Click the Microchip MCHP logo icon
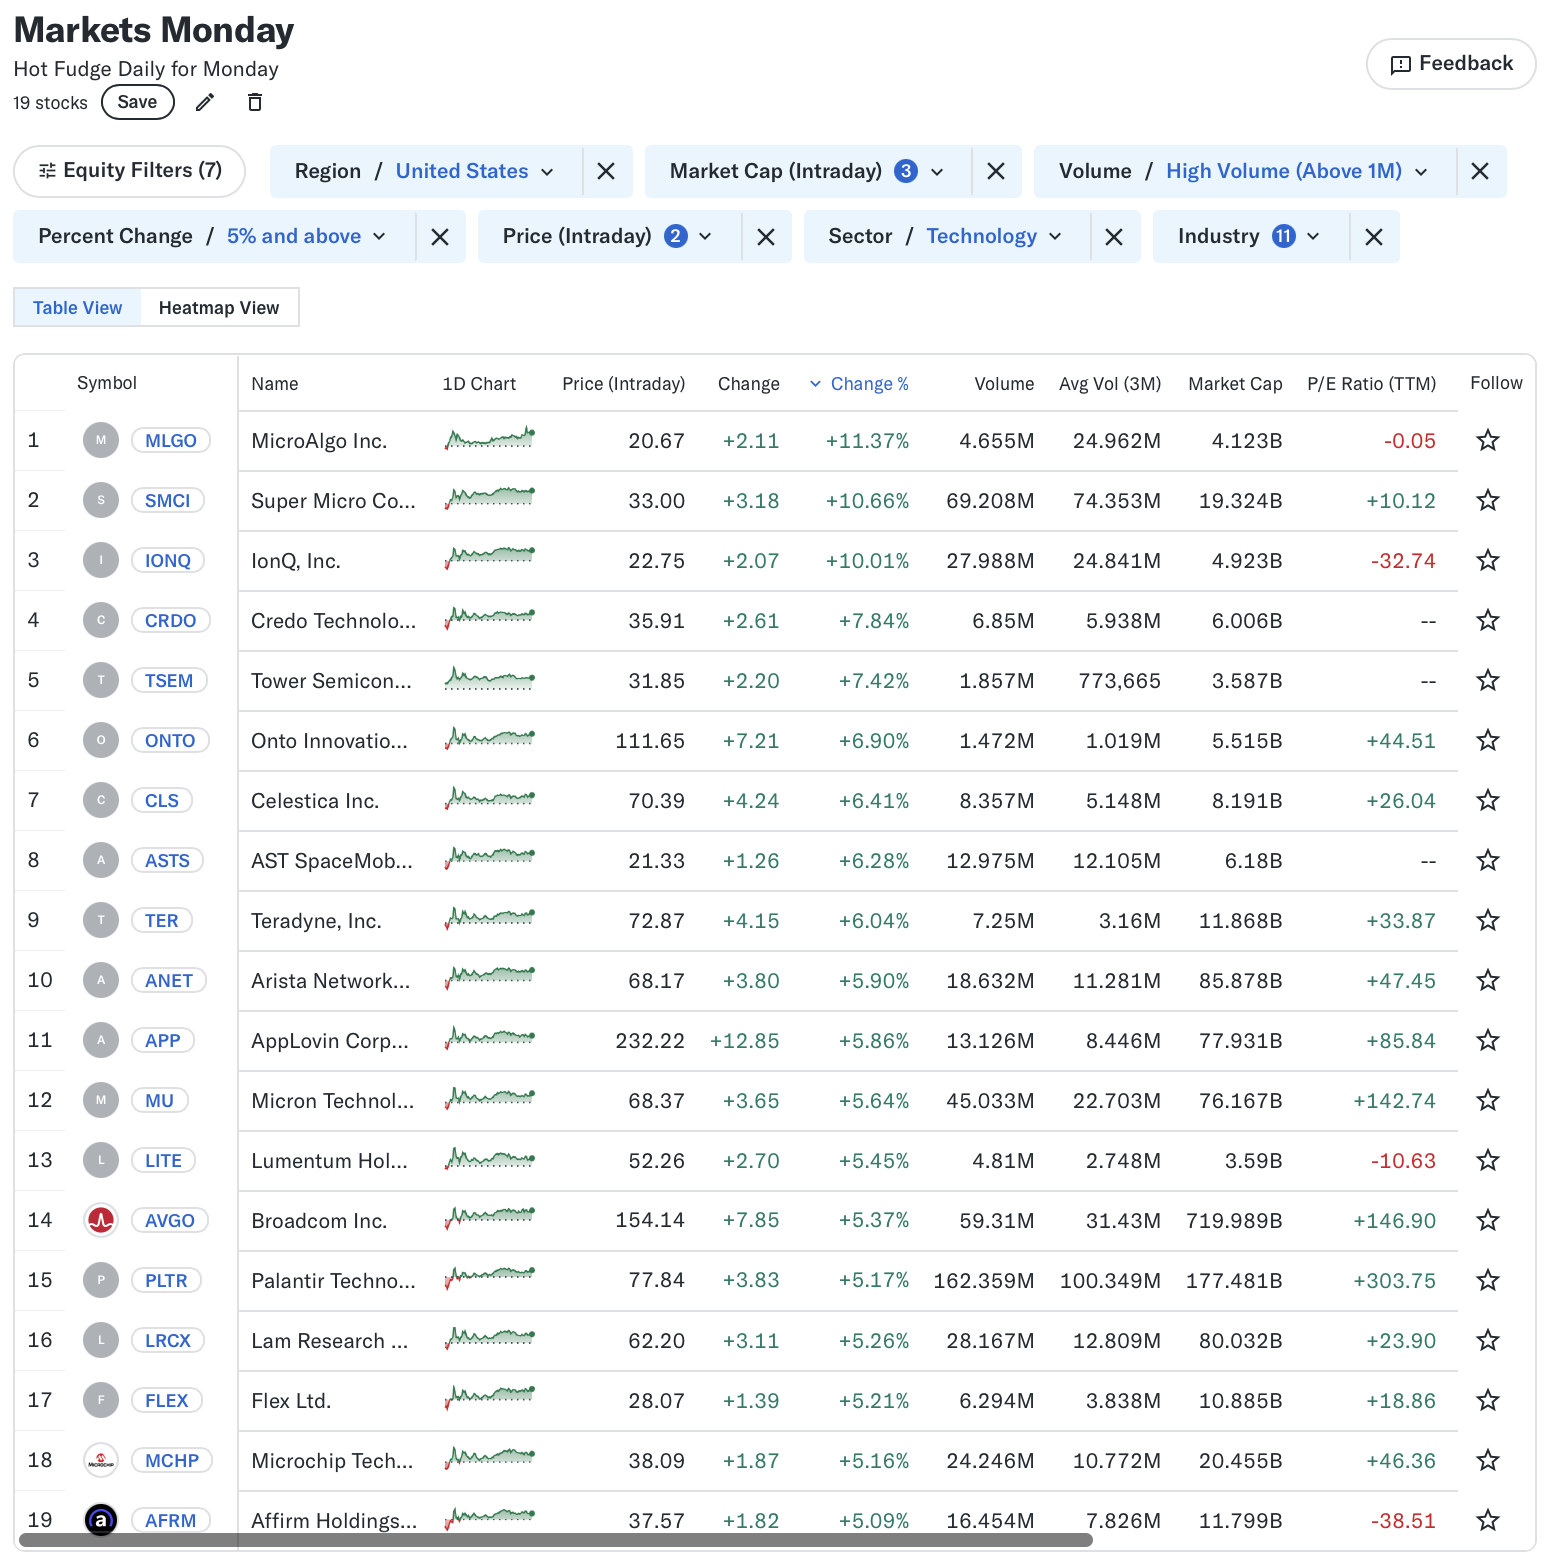Image resolution: width=1550 pixels, height=1568 pixels. point(101,1460)
